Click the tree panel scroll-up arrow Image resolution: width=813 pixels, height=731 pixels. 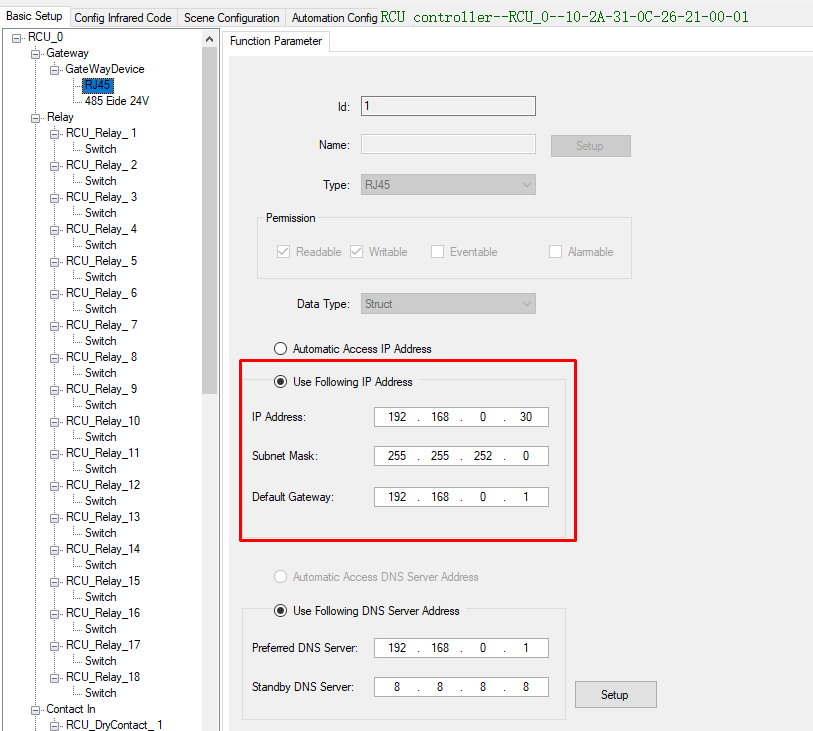point(209,39)
